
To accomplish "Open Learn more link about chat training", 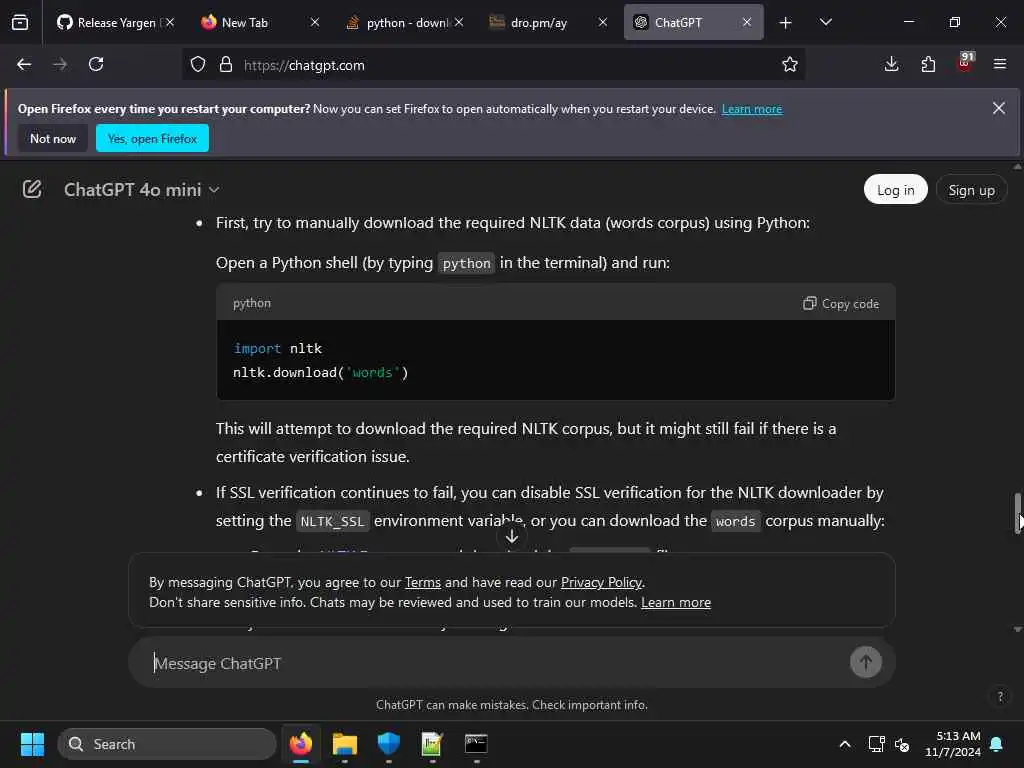I will tap(676, 602).
